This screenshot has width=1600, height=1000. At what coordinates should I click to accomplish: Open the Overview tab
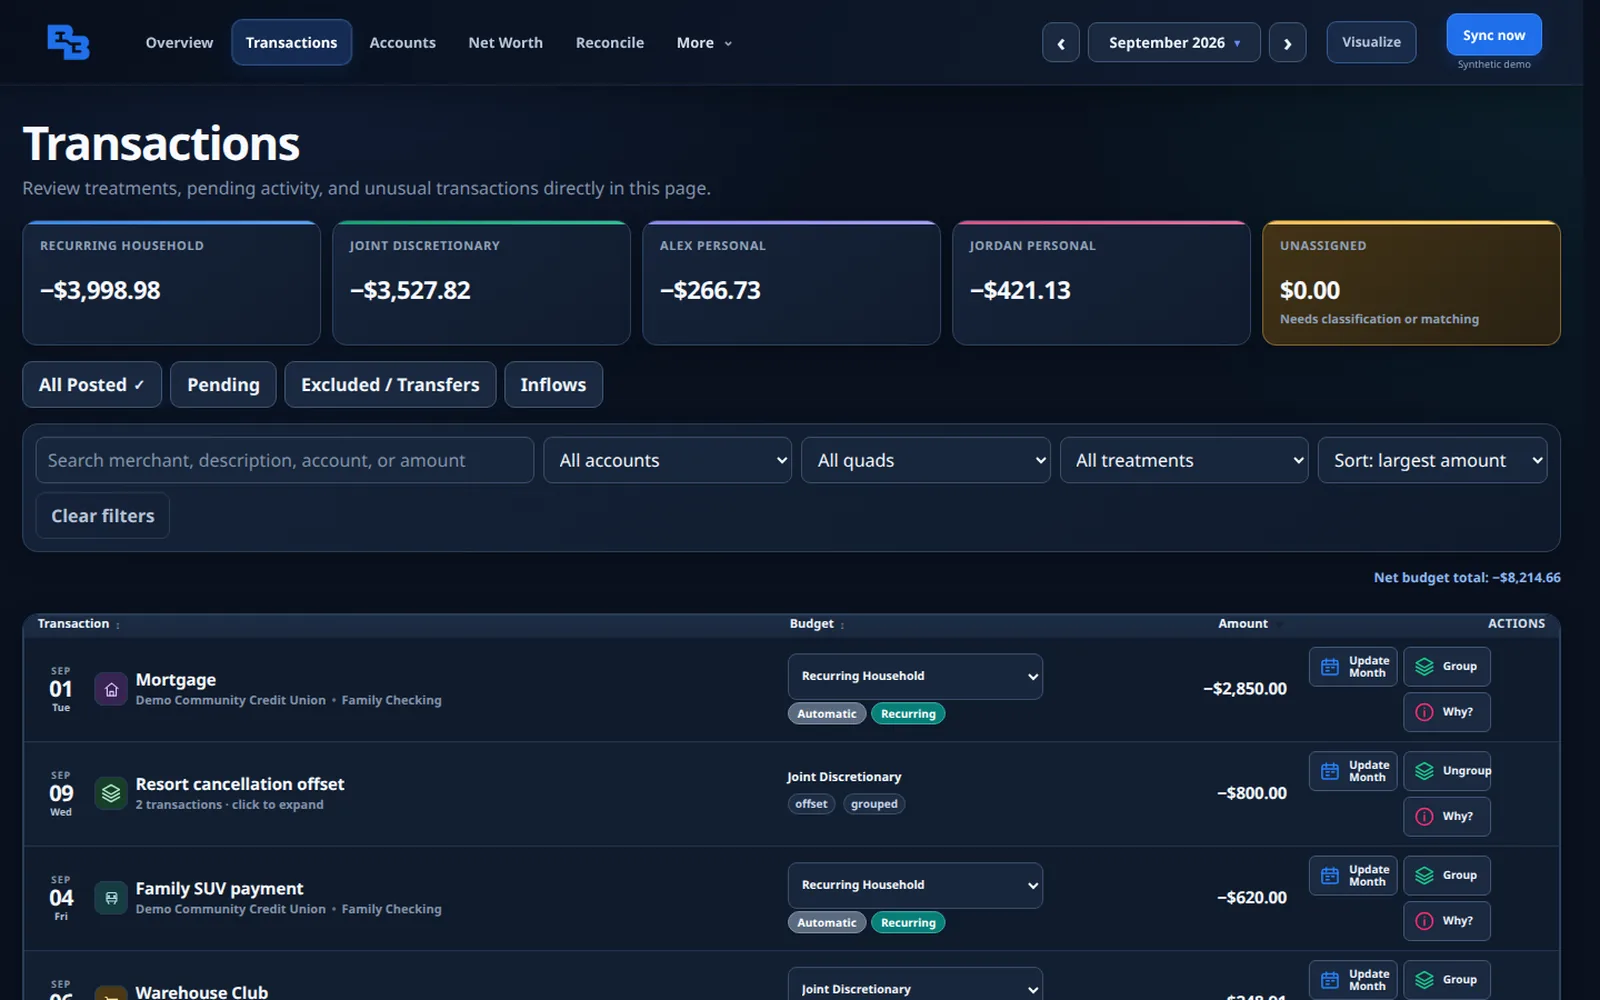click(179, 43)
